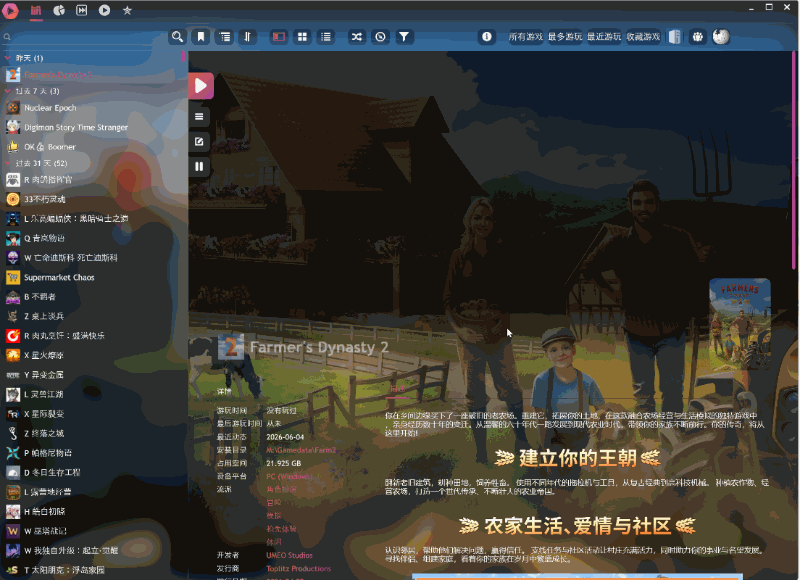Select Supermarket Chaos in game list
Screen dimensions: 800x580
(92, 278)
